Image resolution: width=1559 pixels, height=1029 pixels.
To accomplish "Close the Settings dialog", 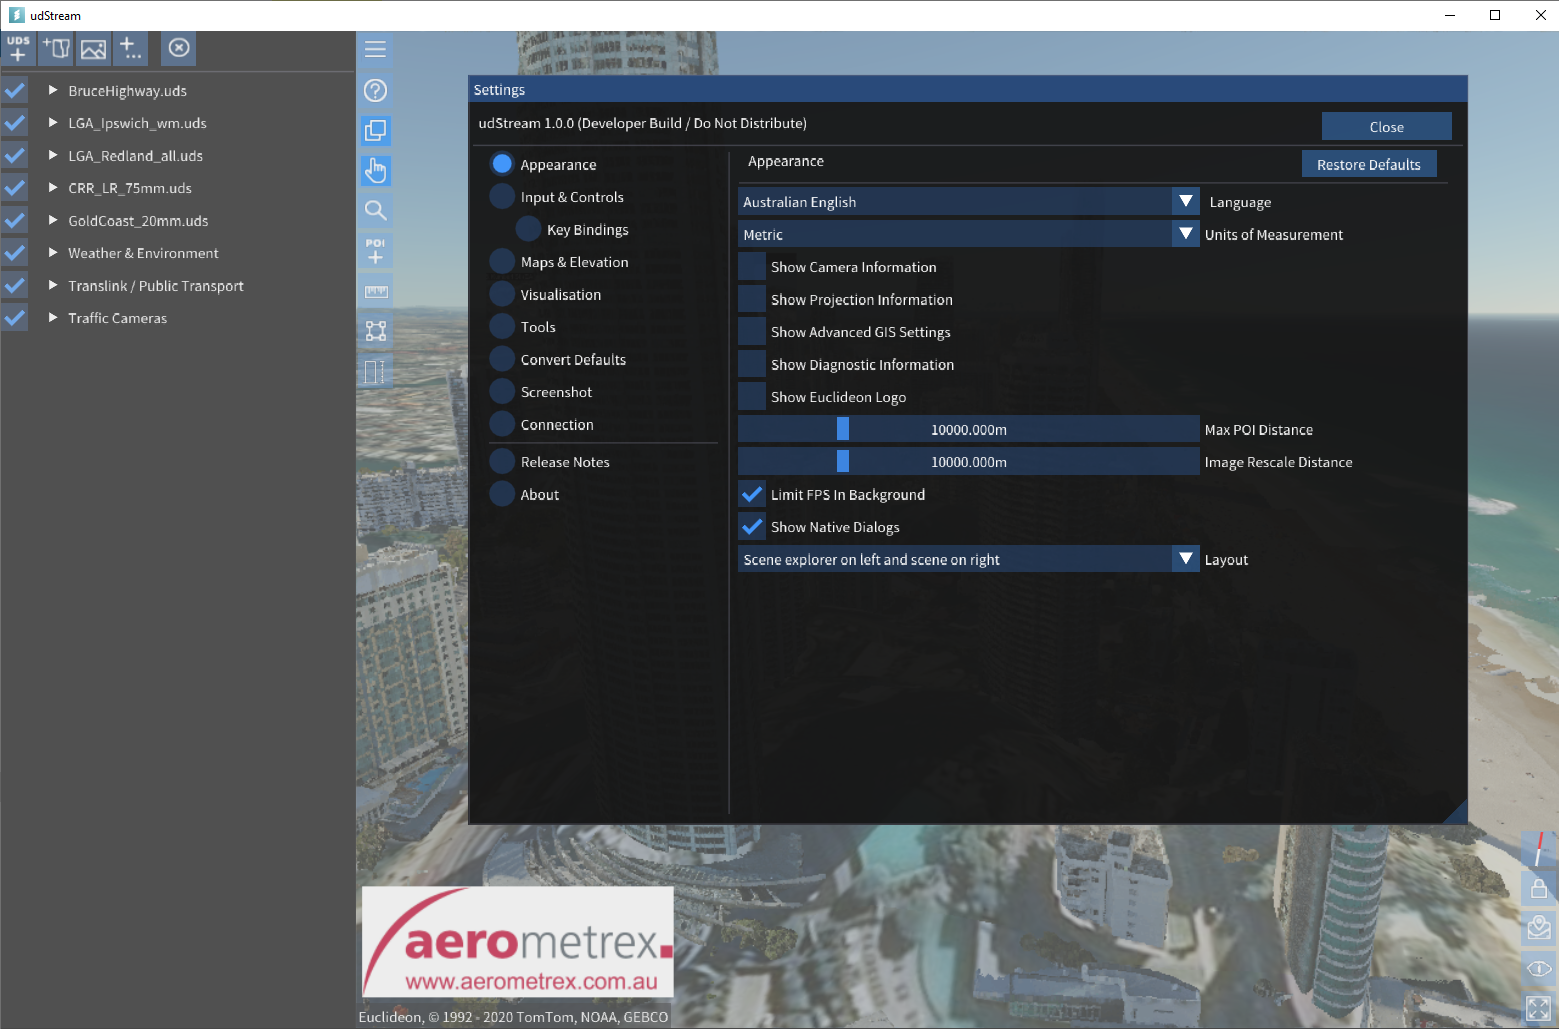I will 1386,127.
